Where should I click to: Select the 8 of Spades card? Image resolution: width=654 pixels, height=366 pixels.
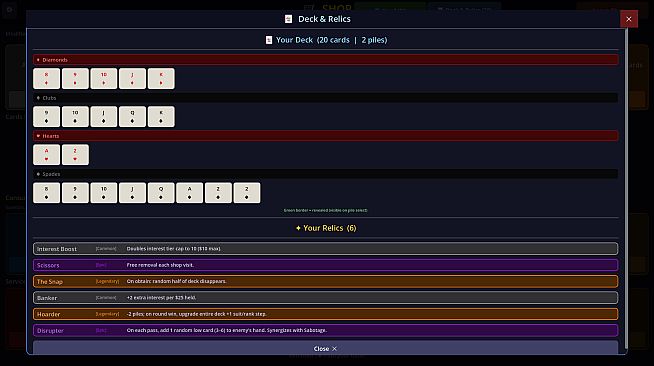[46, 193]
